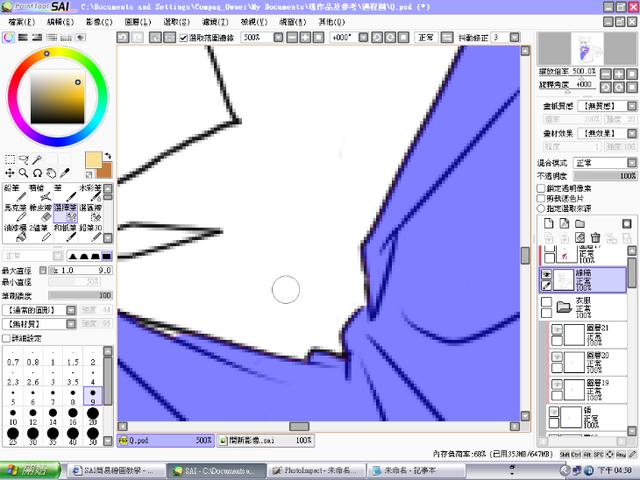The image size is (640, 480).
Task: Delete the current layer trash icon
Action: 596,238
